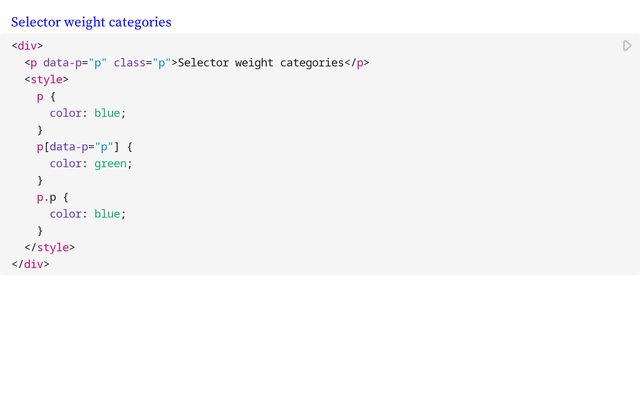Screen dimensions: 640x400
Task: Click the last 'color: blue;' declaration
Action: click(x=88, y=214)
